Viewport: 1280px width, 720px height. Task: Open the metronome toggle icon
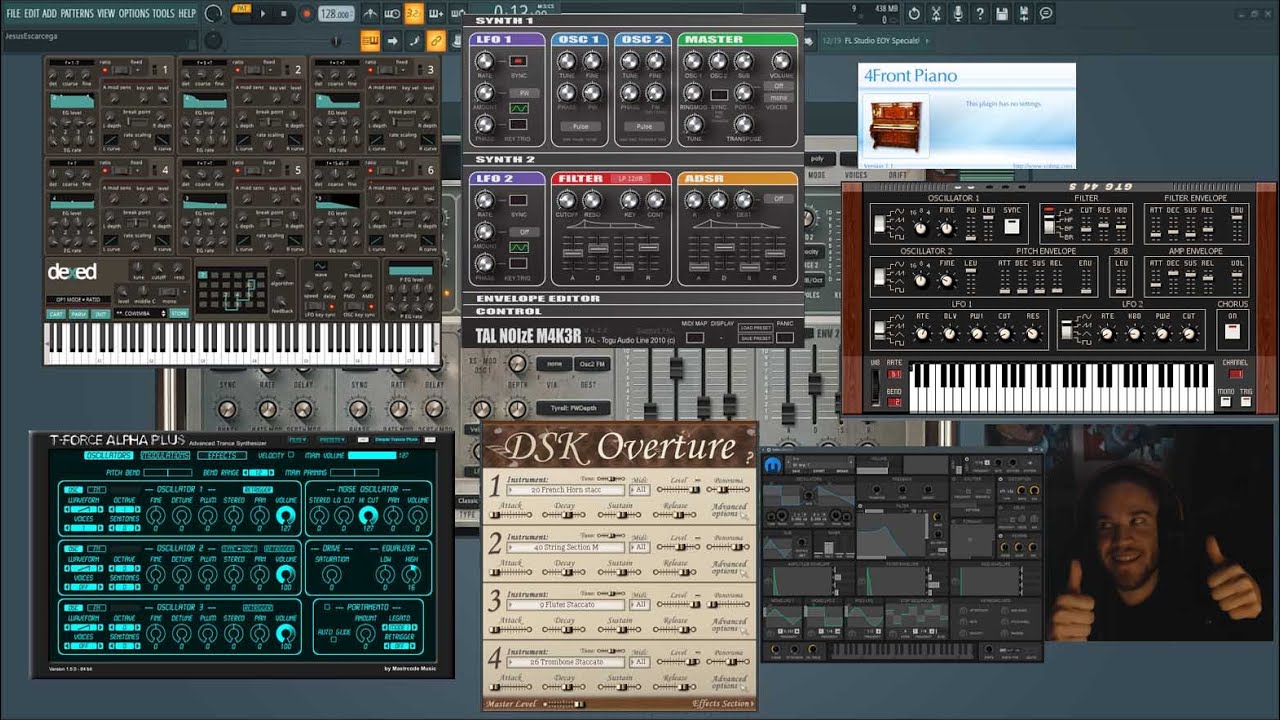point(371,14)
